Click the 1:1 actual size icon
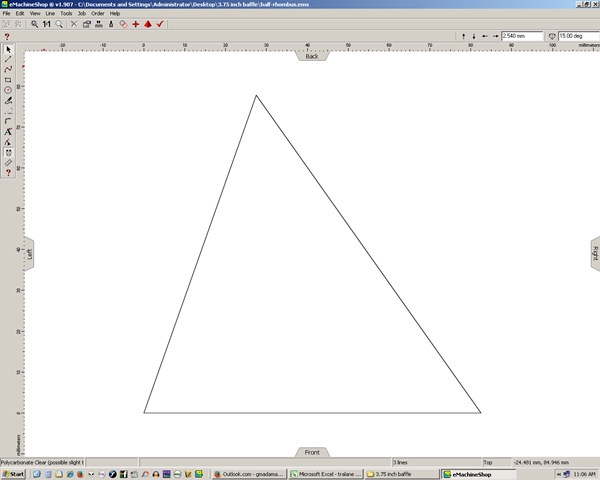The width and height of the screenshot is (600, 480). pyautogui.click(x=47, y=24)
